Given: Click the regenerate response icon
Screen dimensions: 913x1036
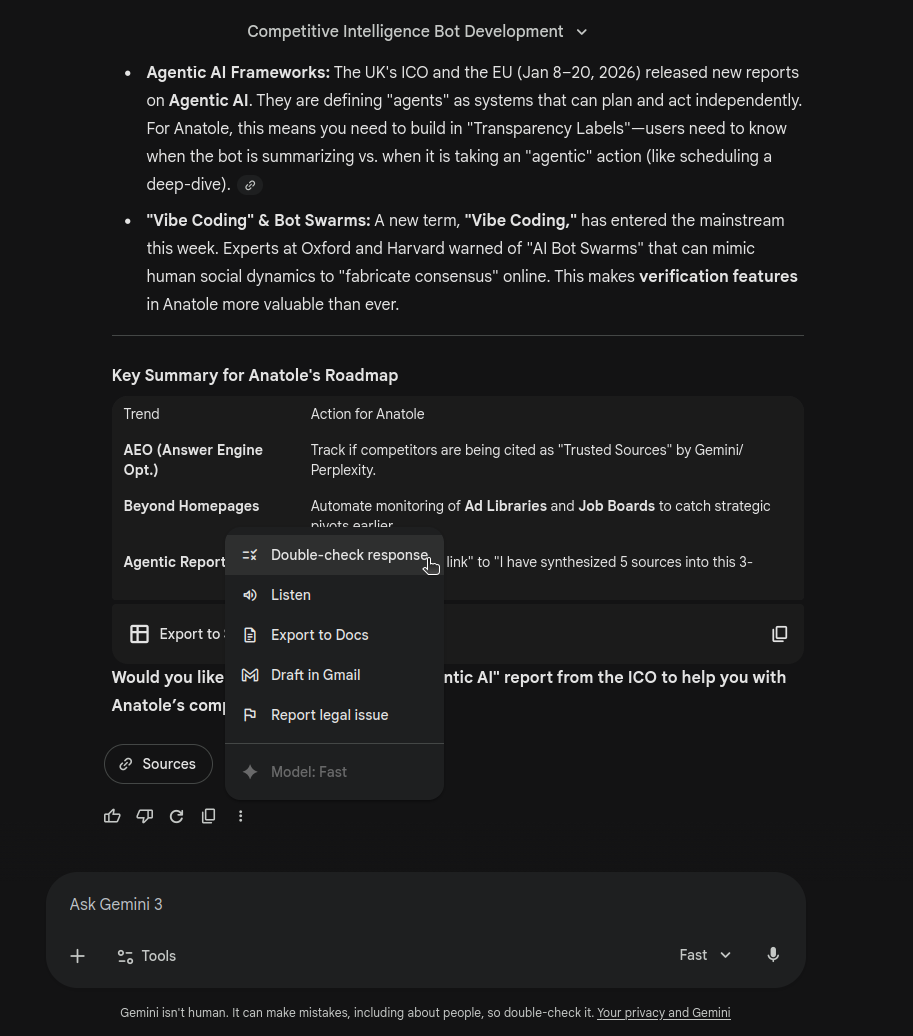Looking at the screenshot, I should 176,816.
